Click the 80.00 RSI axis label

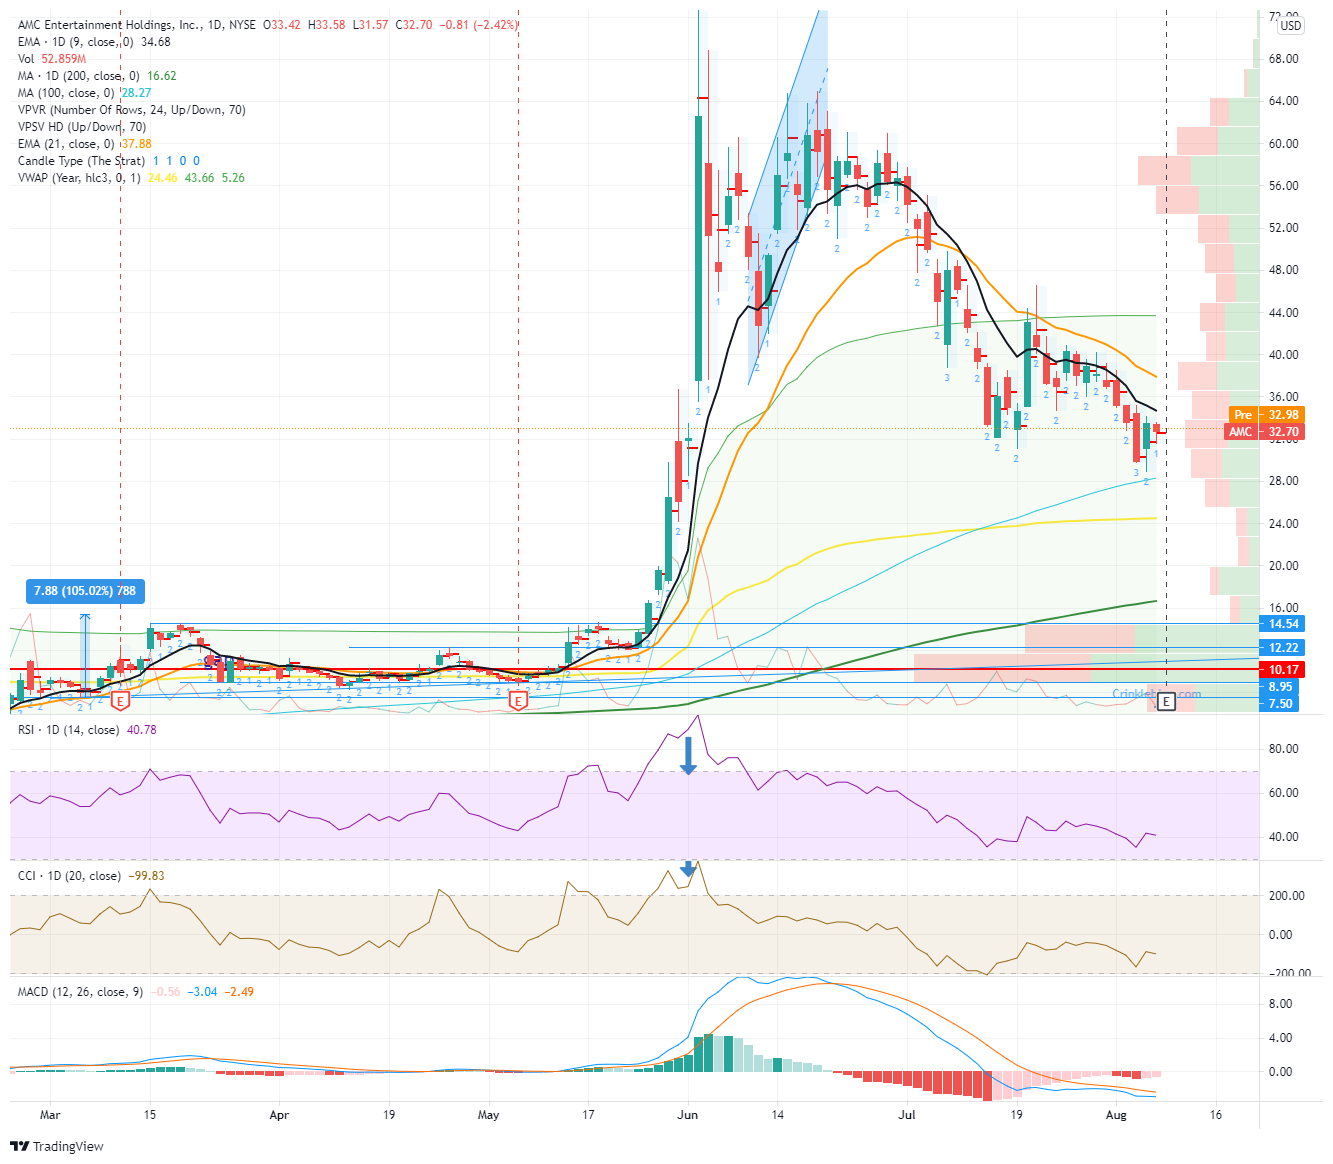click(x=1284, y=749)
